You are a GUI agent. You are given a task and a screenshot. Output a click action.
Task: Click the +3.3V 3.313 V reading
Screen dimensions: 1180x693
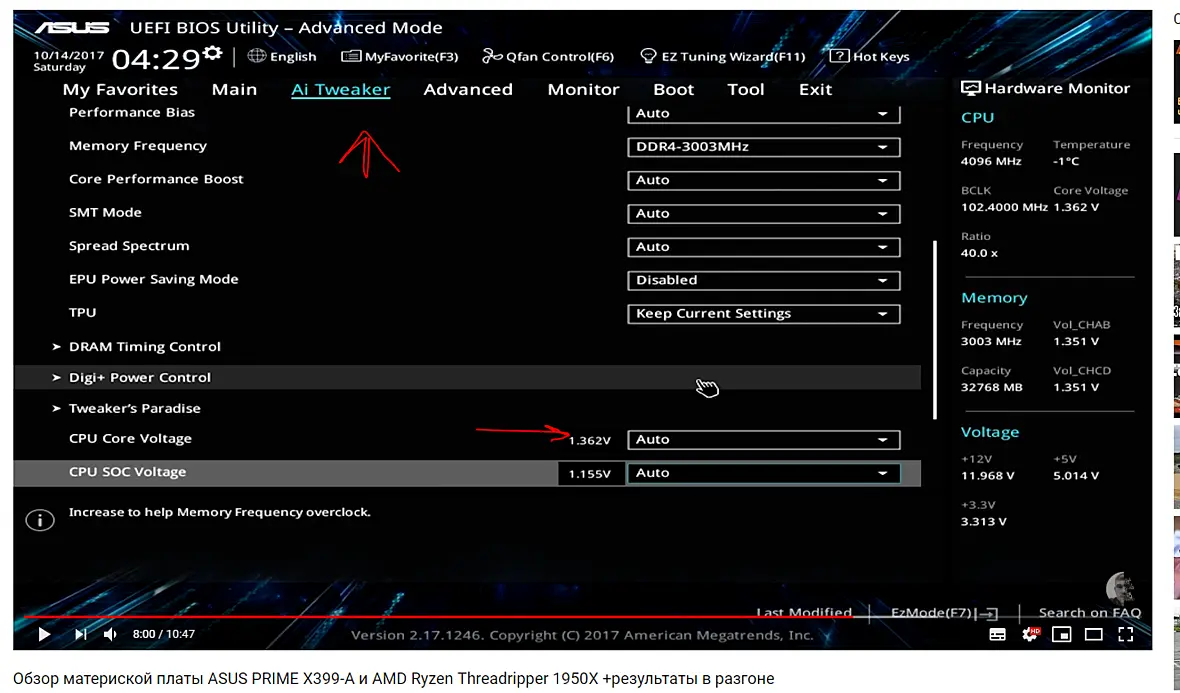[x=984, y=522]
